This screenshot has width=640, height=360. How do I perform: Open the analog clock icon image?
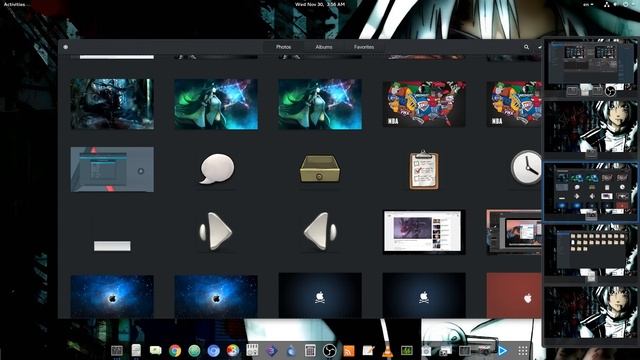pyautogui.click(x=526, y=168)
